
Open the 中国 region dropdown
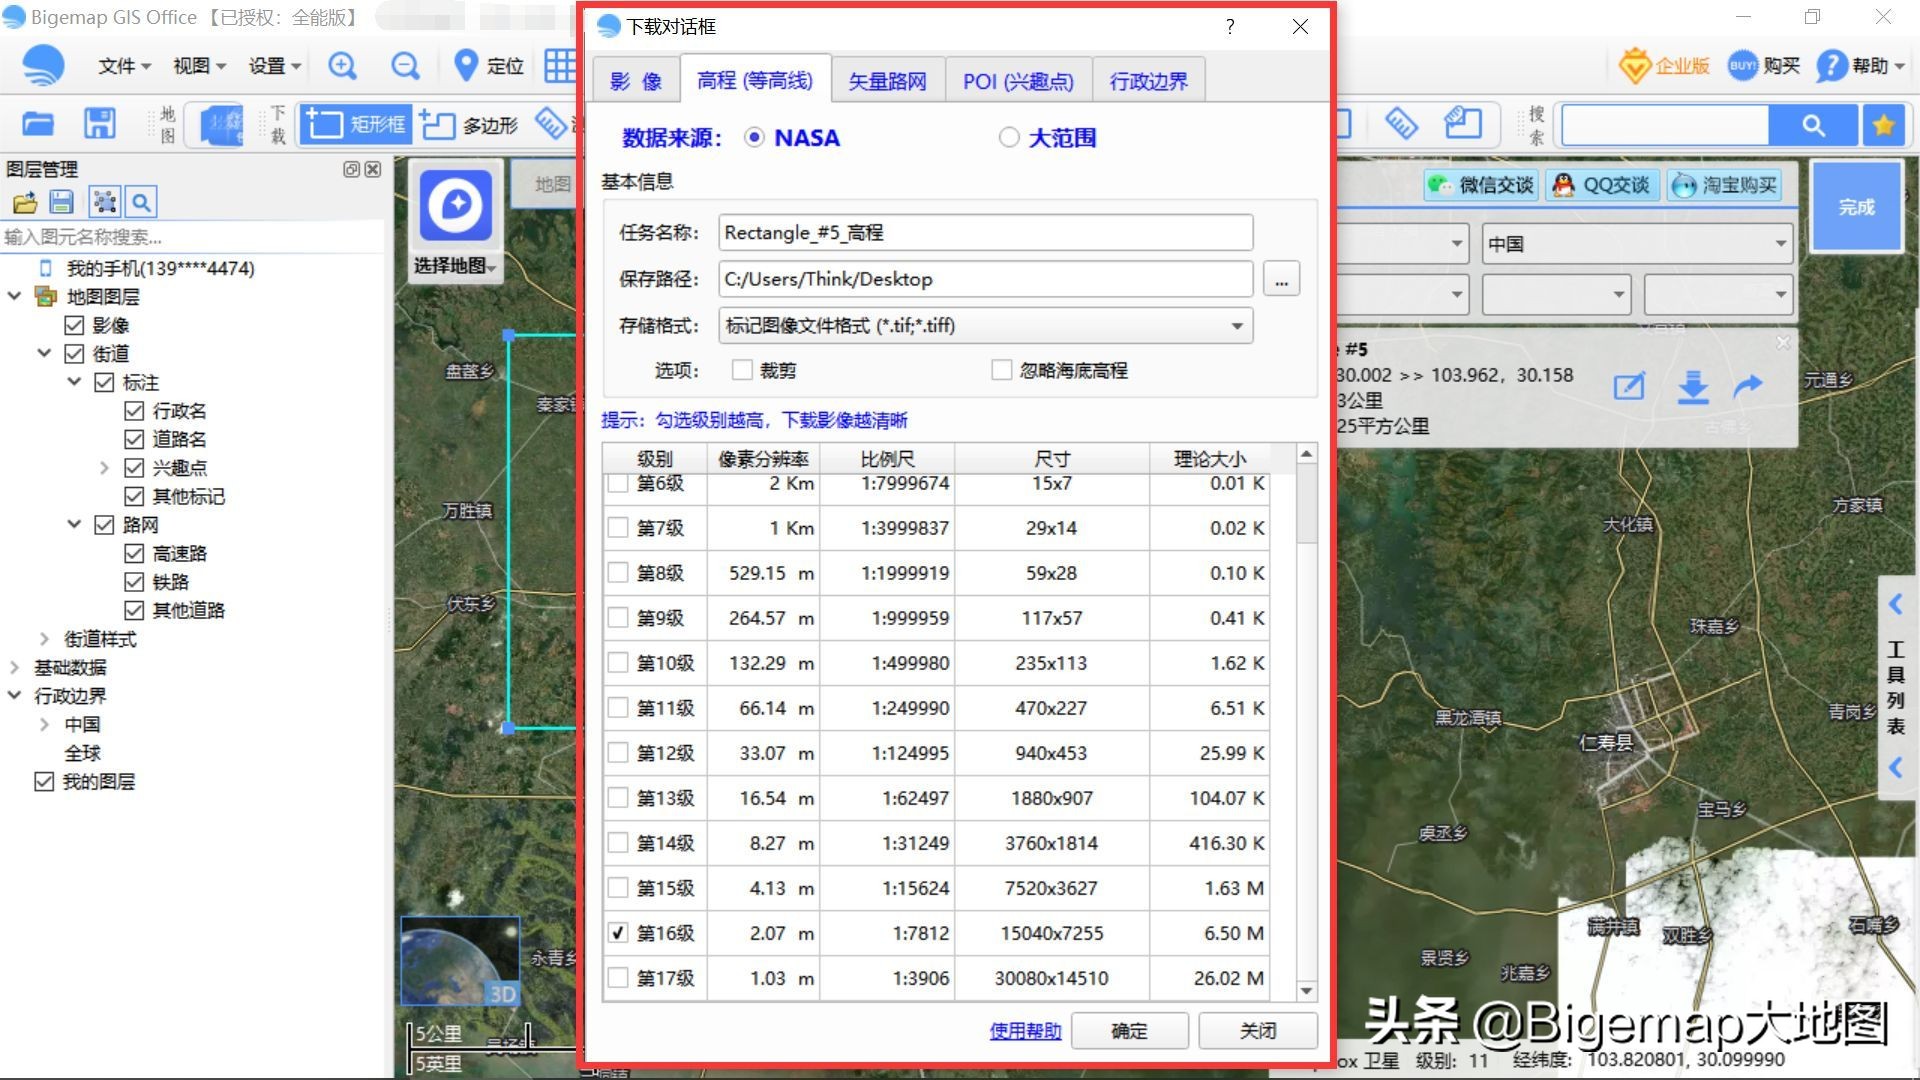click(1637, 244)
